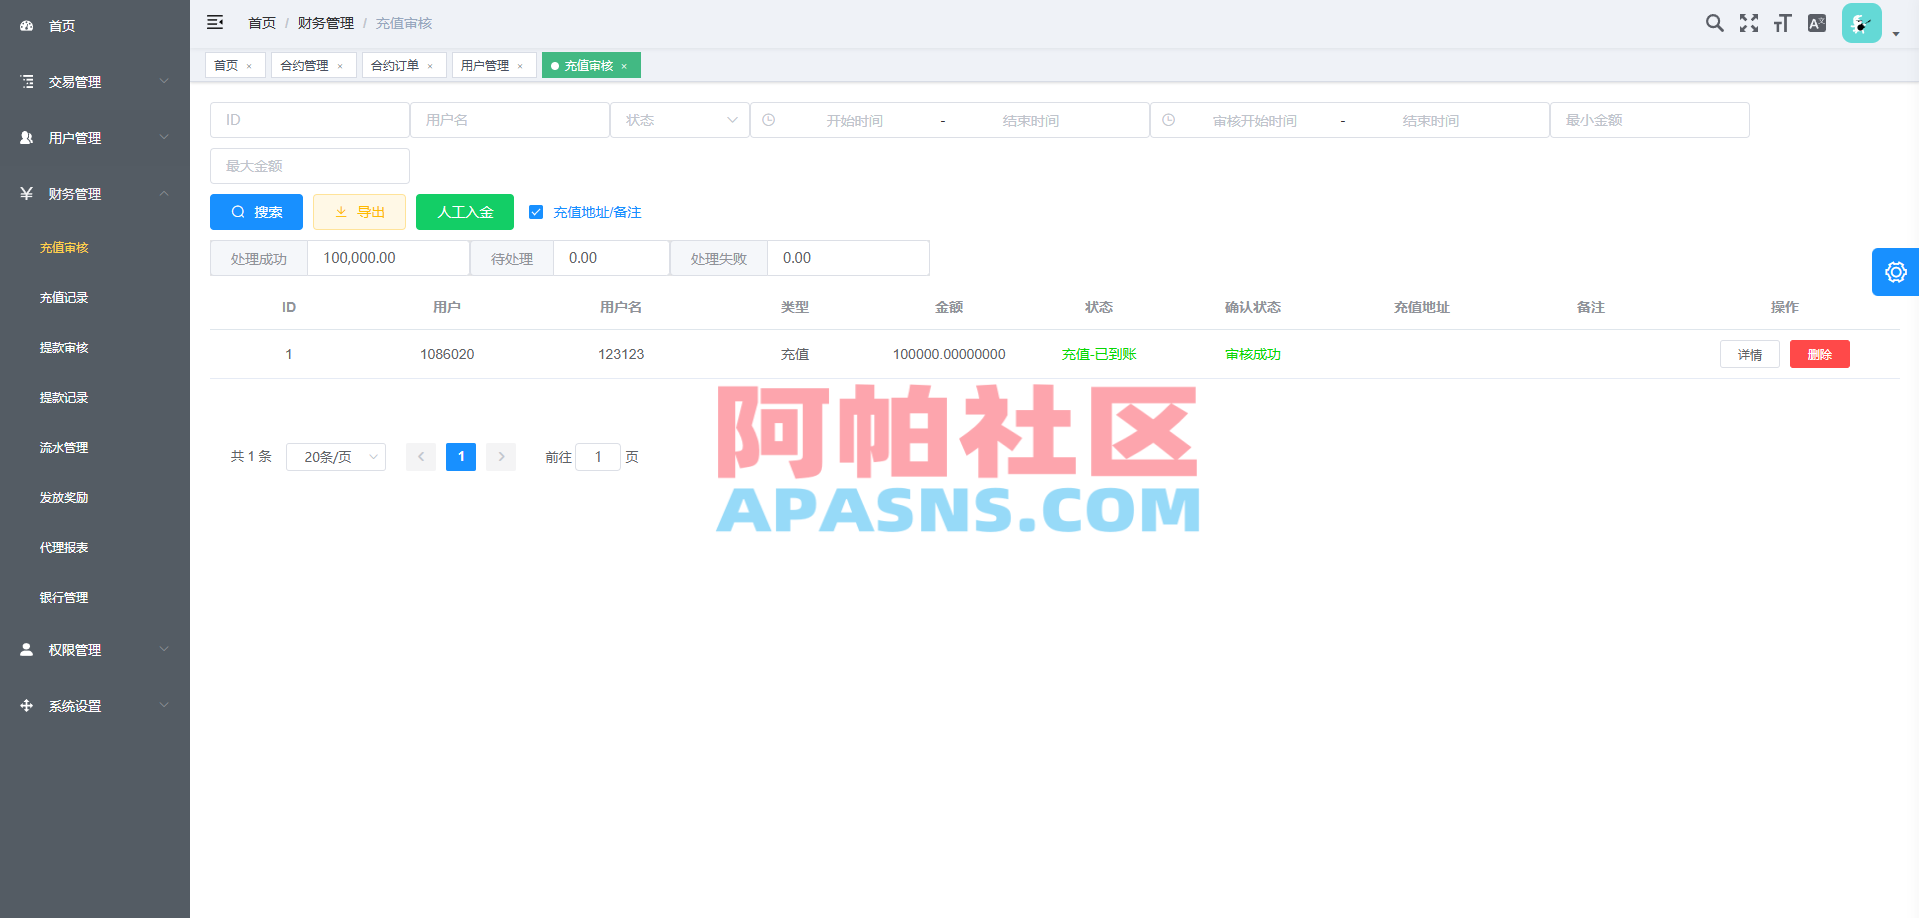Click the red 删除 button on the record row
1919x918 pixels.
(1819, 353)
